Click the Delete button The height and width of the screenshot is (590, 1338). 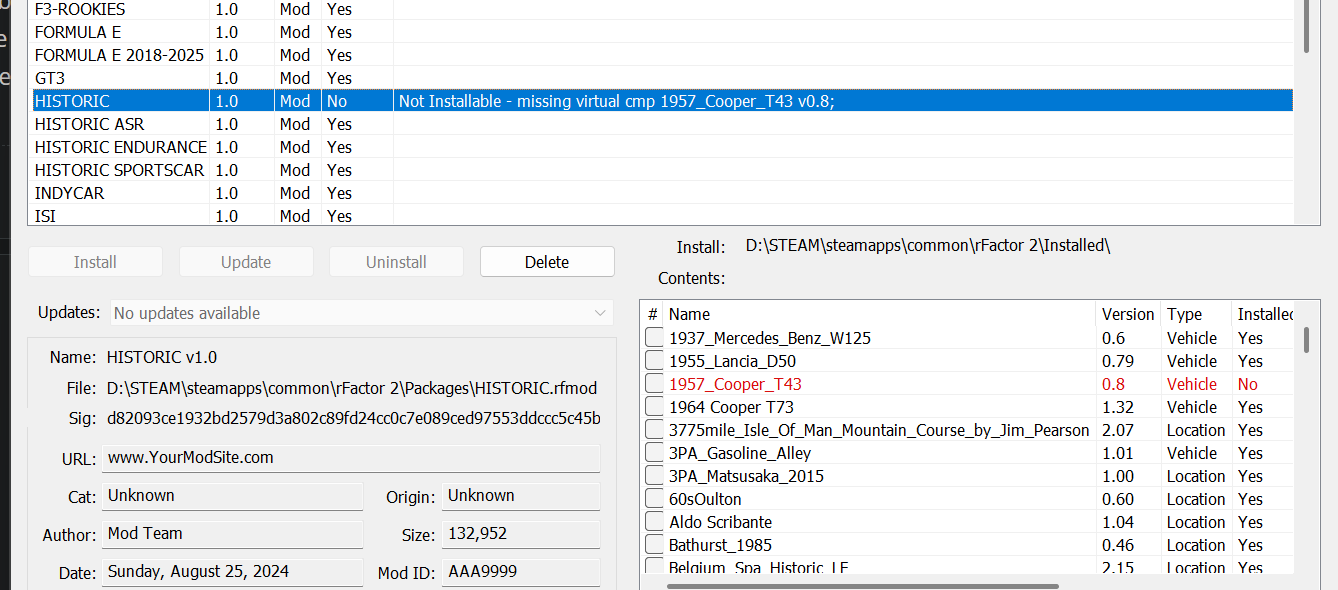(x=547, y=262)
